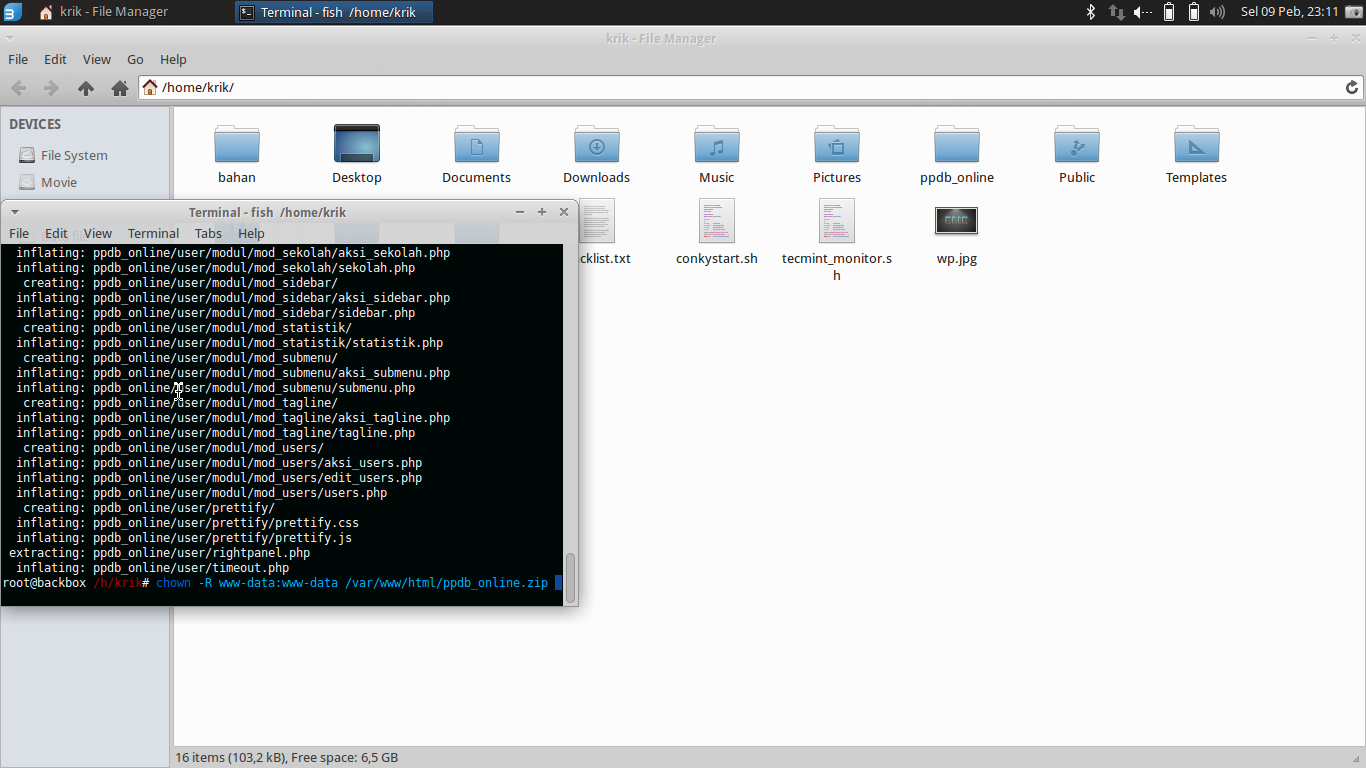The width and height of the screenshot is (1366, 768).
Task: Click the muted volume icon beside the network icon
Action: [x=1142, y=12]
